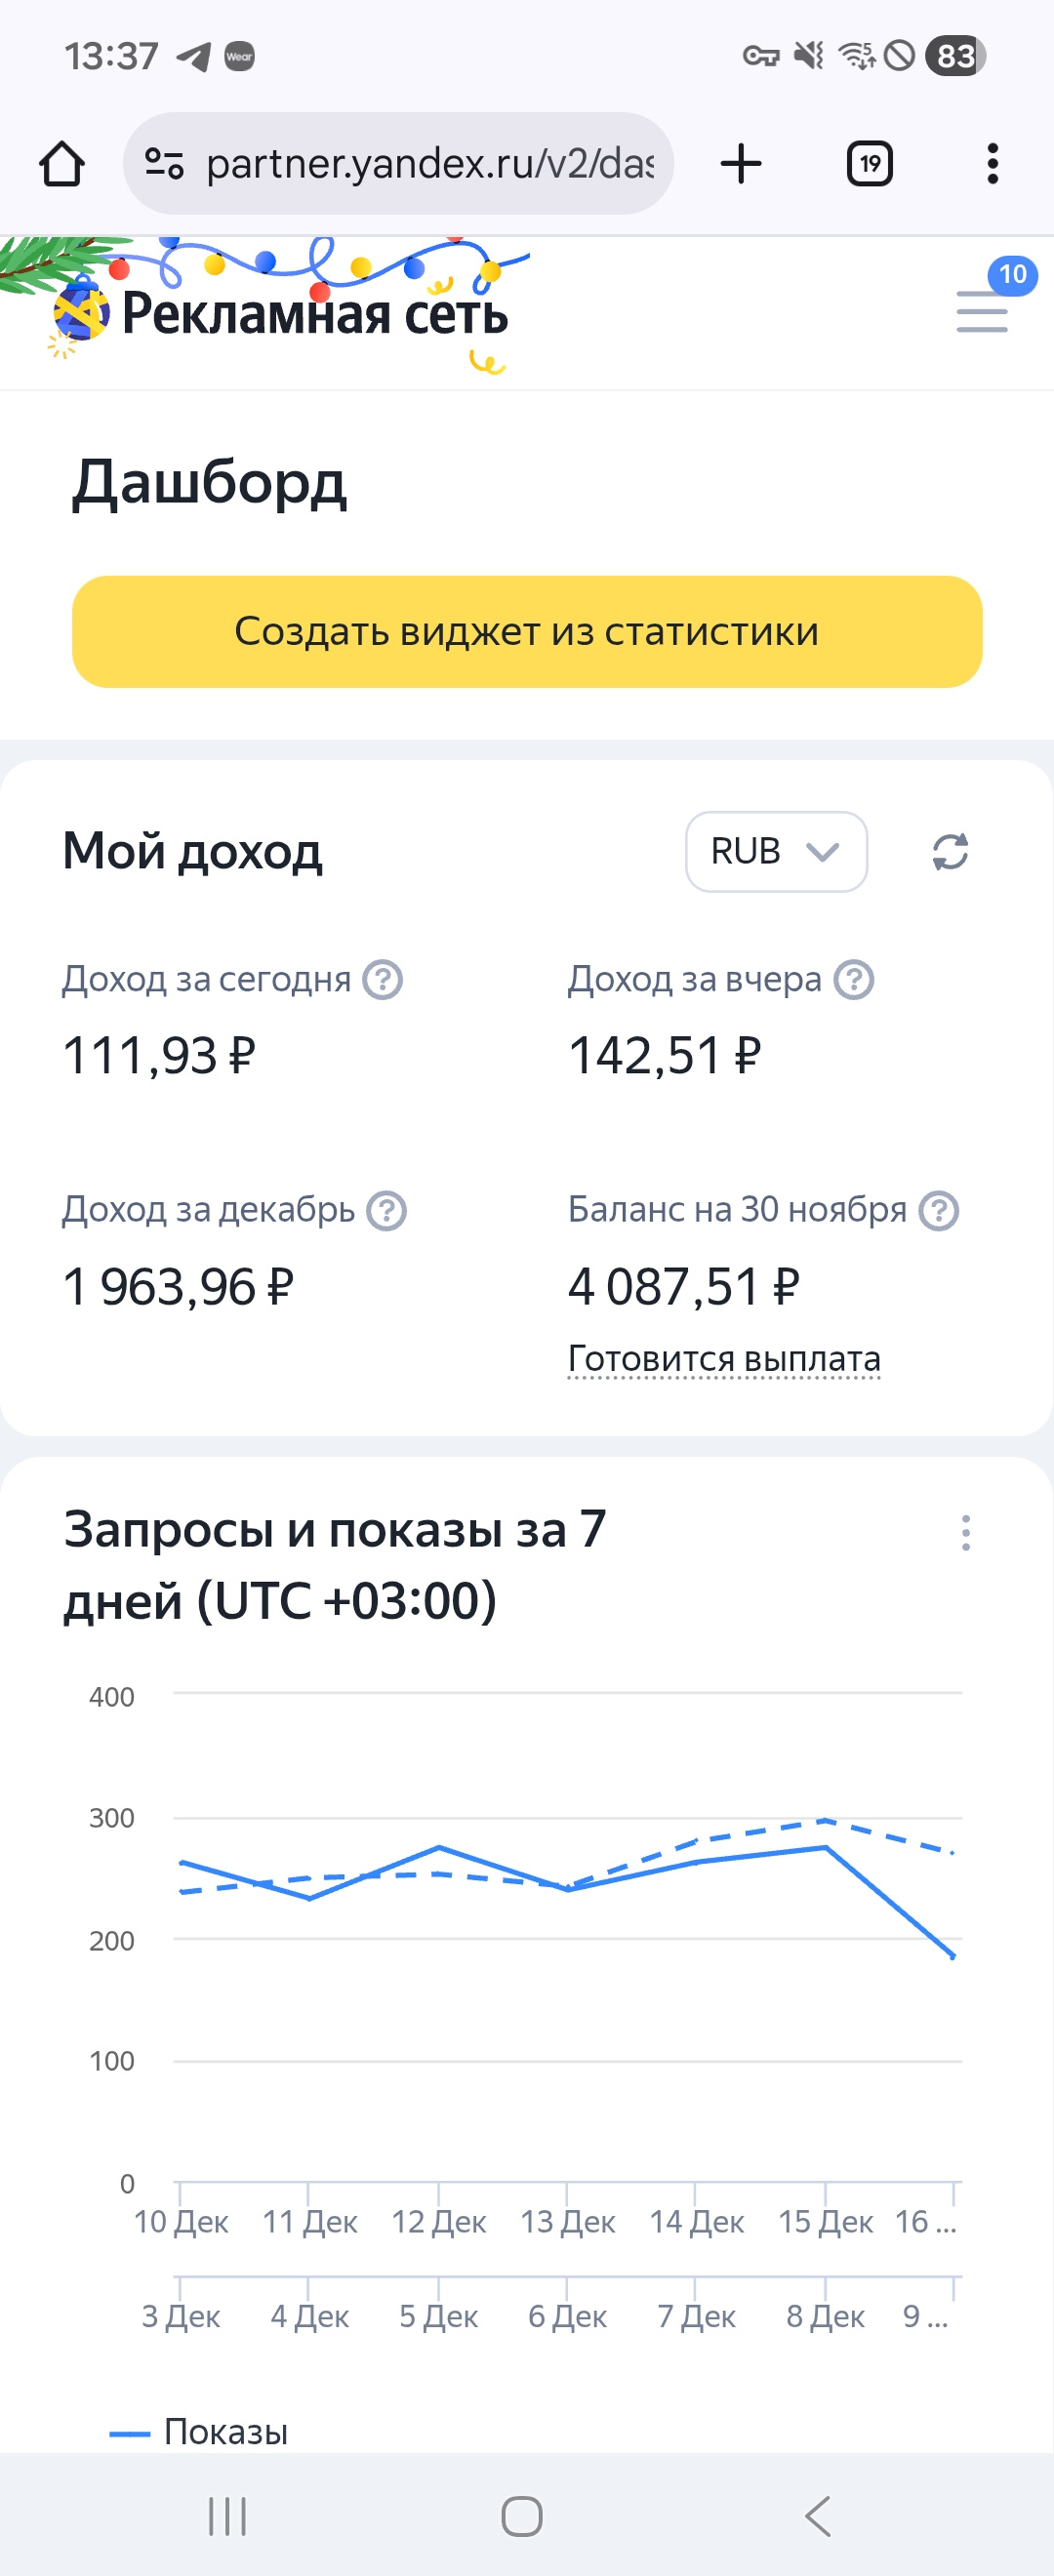Screen dimensions: 1054x2576
Task: Show help for yesterday's income
Action: point(854,980)
